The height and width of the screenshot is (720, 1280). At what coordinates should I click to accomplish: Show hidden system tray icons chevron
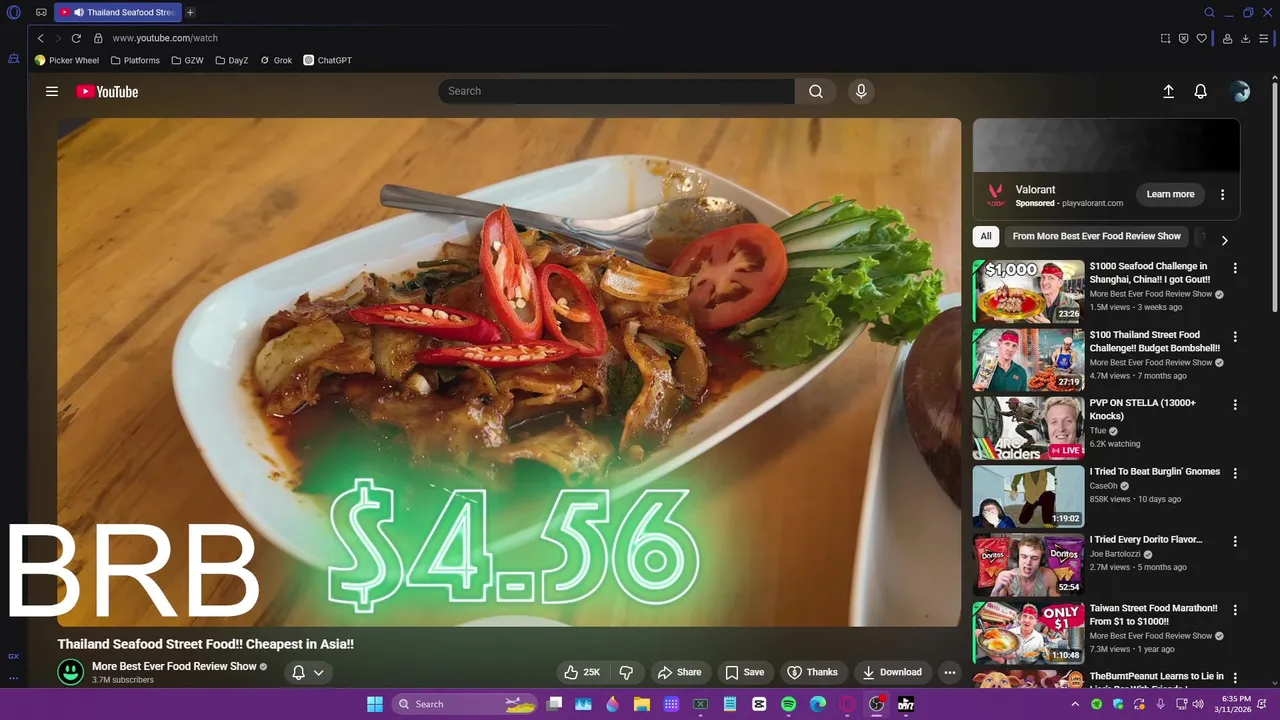pos(1075,704)
